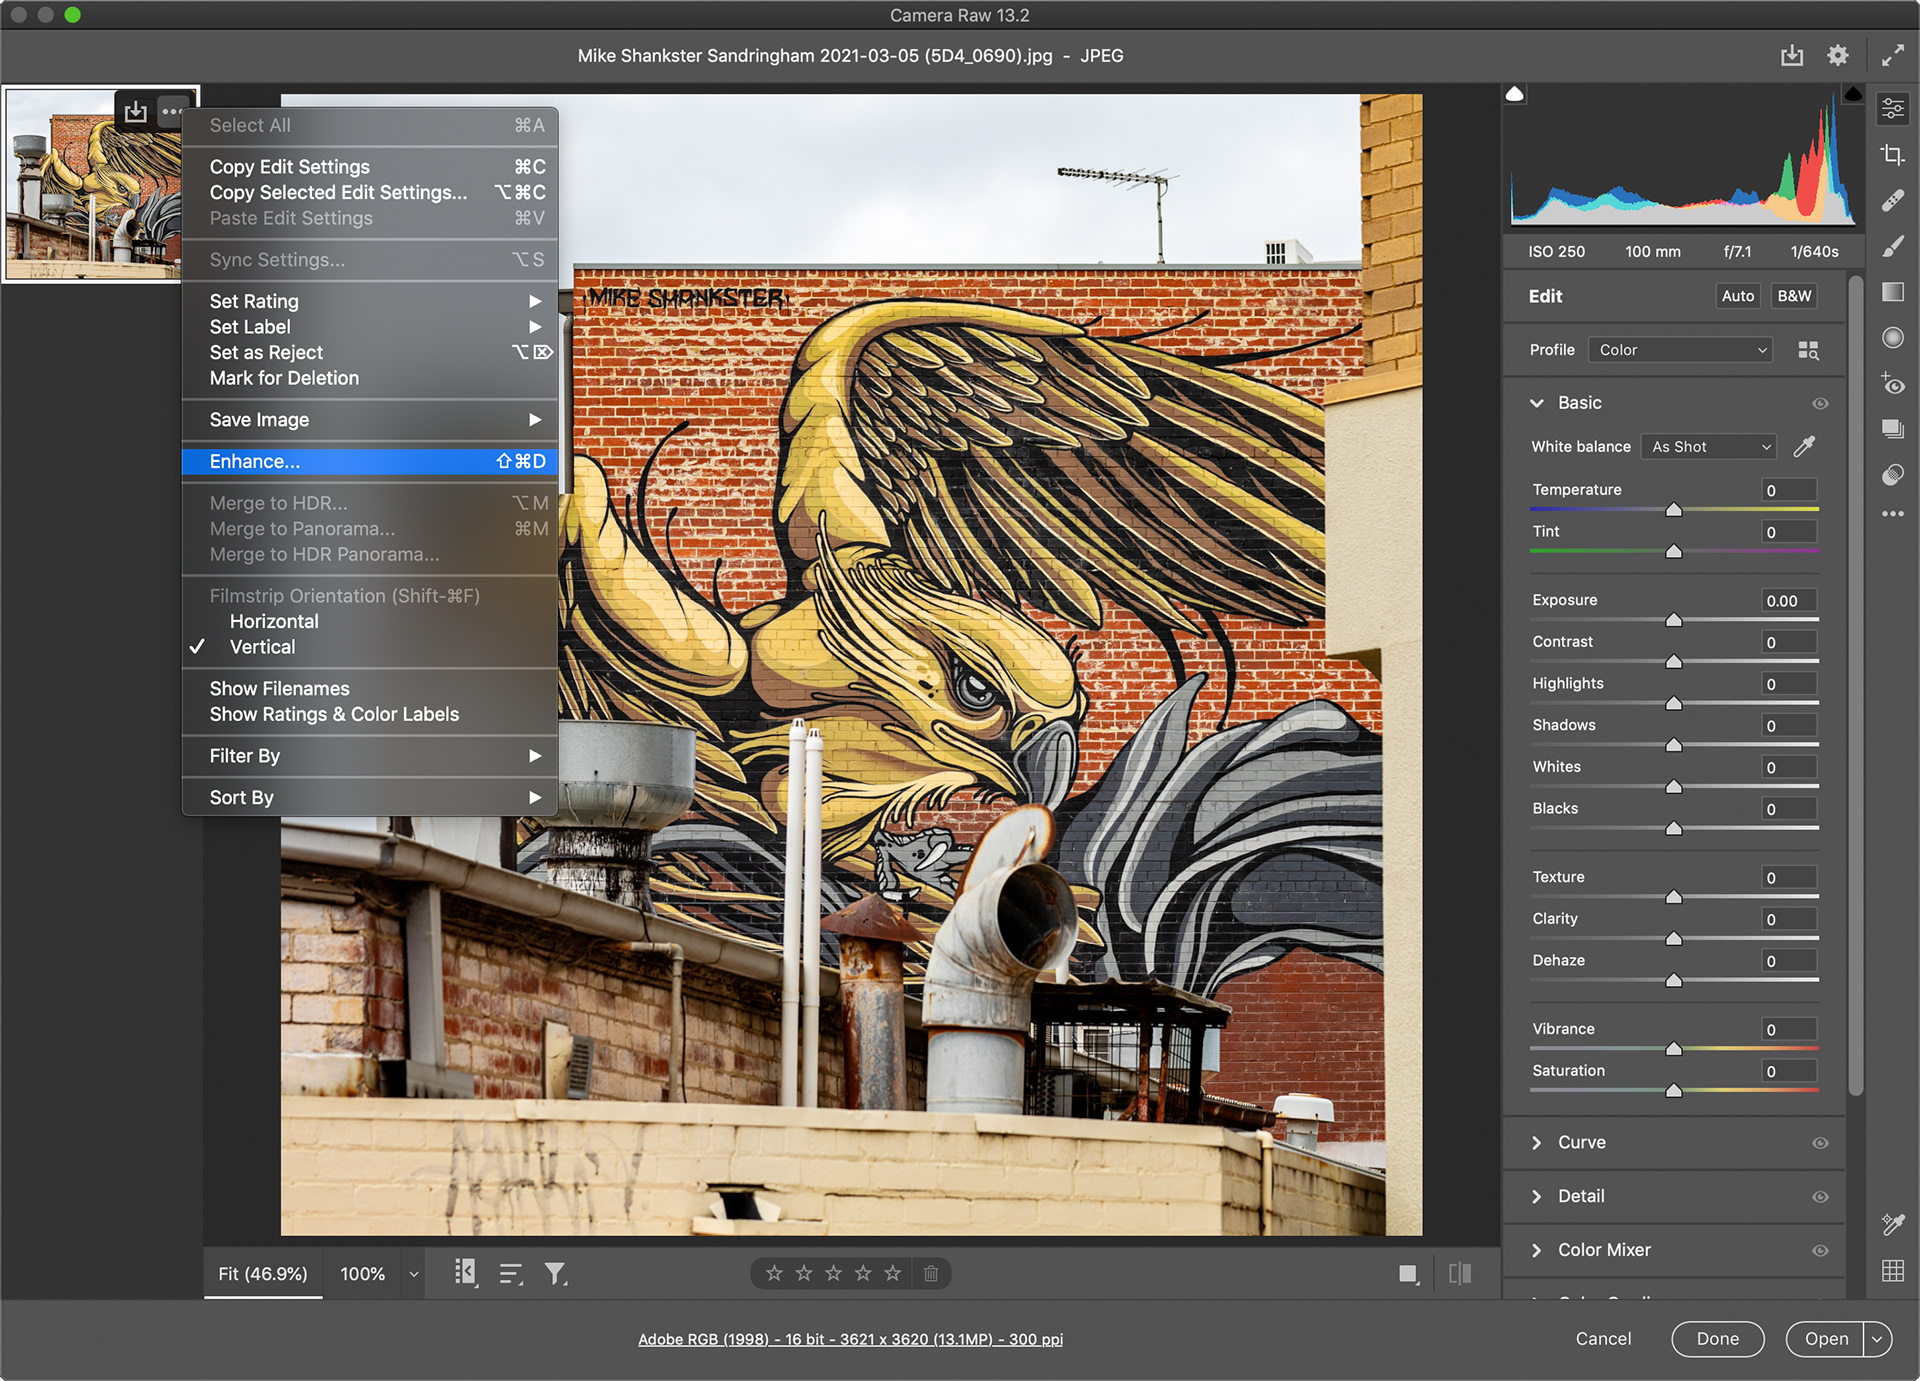1920x1381 pixels.
Task: Select the Adjustment Brush tool
Action: pos(1892,247)
